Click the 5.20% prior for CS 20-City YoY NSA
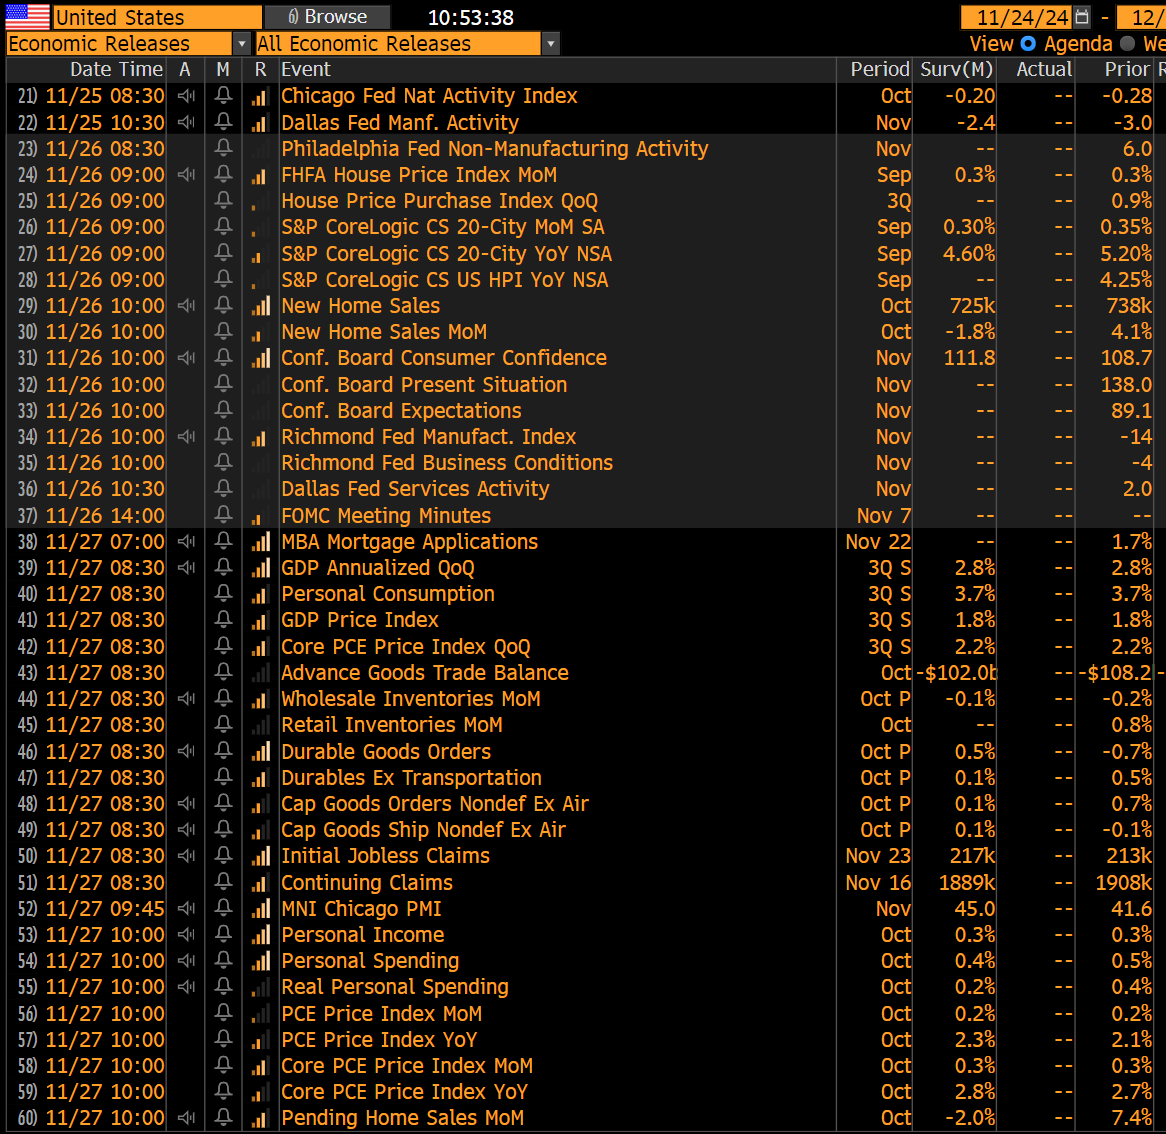1166x1134 pixels. [1126, 253]
